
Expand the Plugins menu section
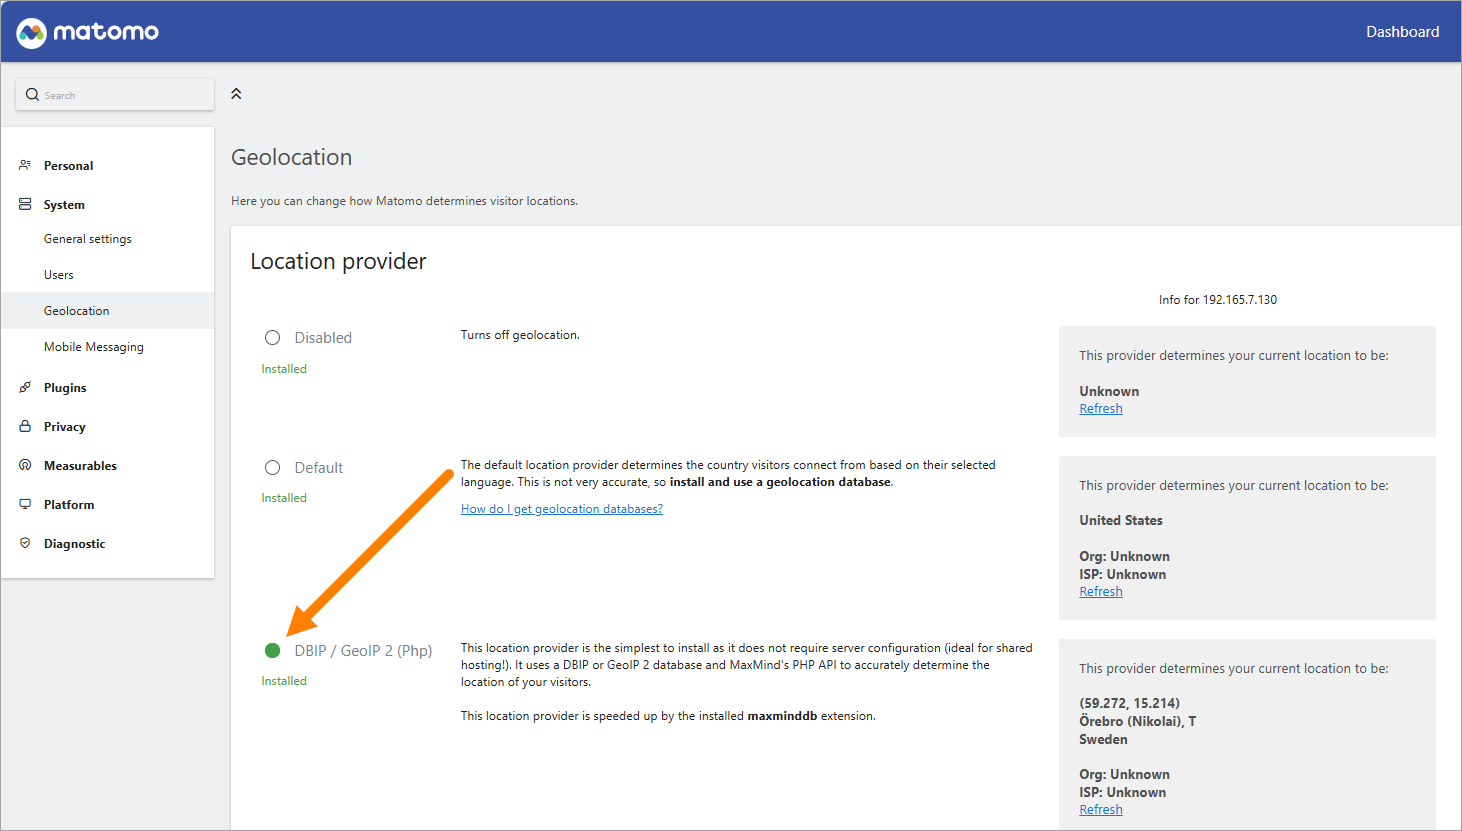(65, 388)
